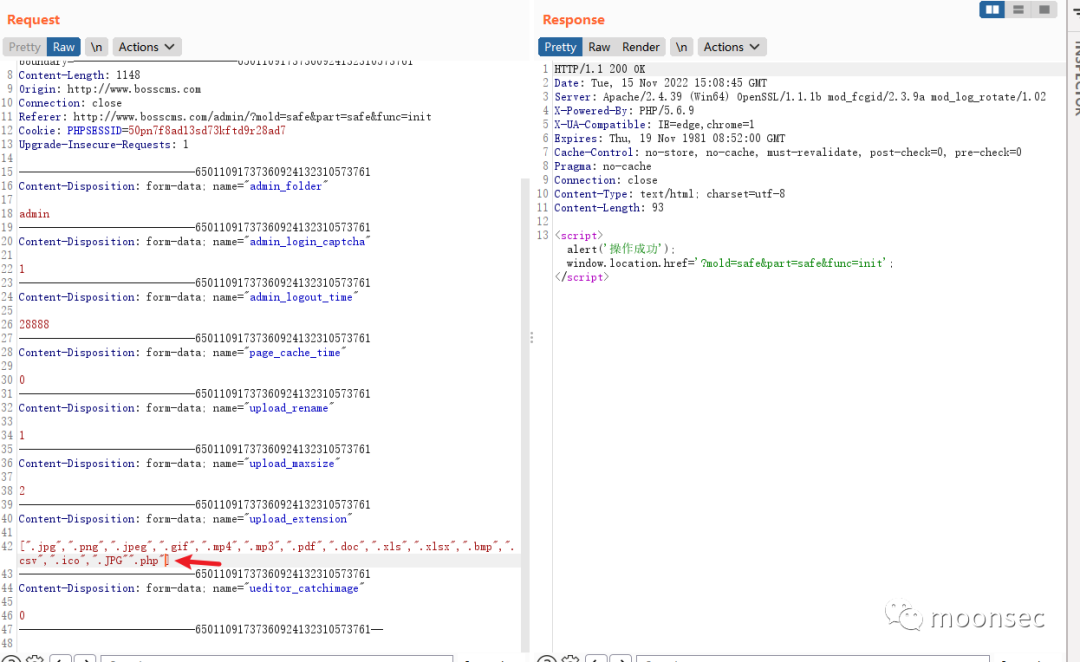Click the Origin header line in request

[x=110, y=89]
